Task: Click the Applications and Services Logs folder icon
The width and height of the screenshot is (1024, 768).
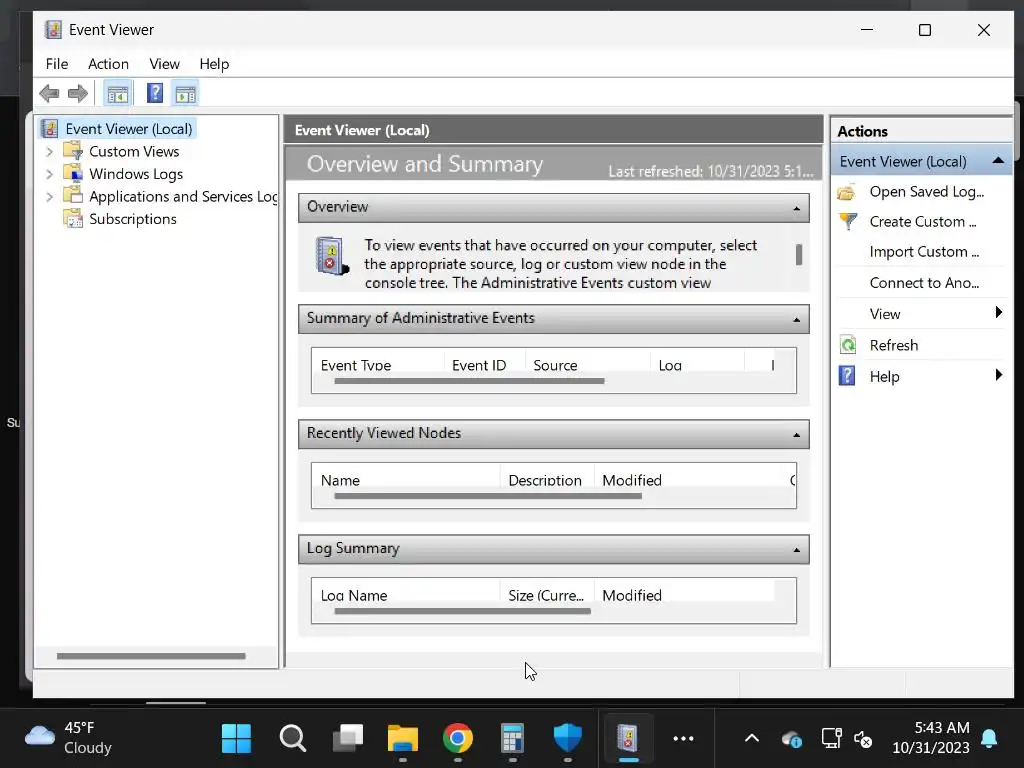Action: [72, 196]
